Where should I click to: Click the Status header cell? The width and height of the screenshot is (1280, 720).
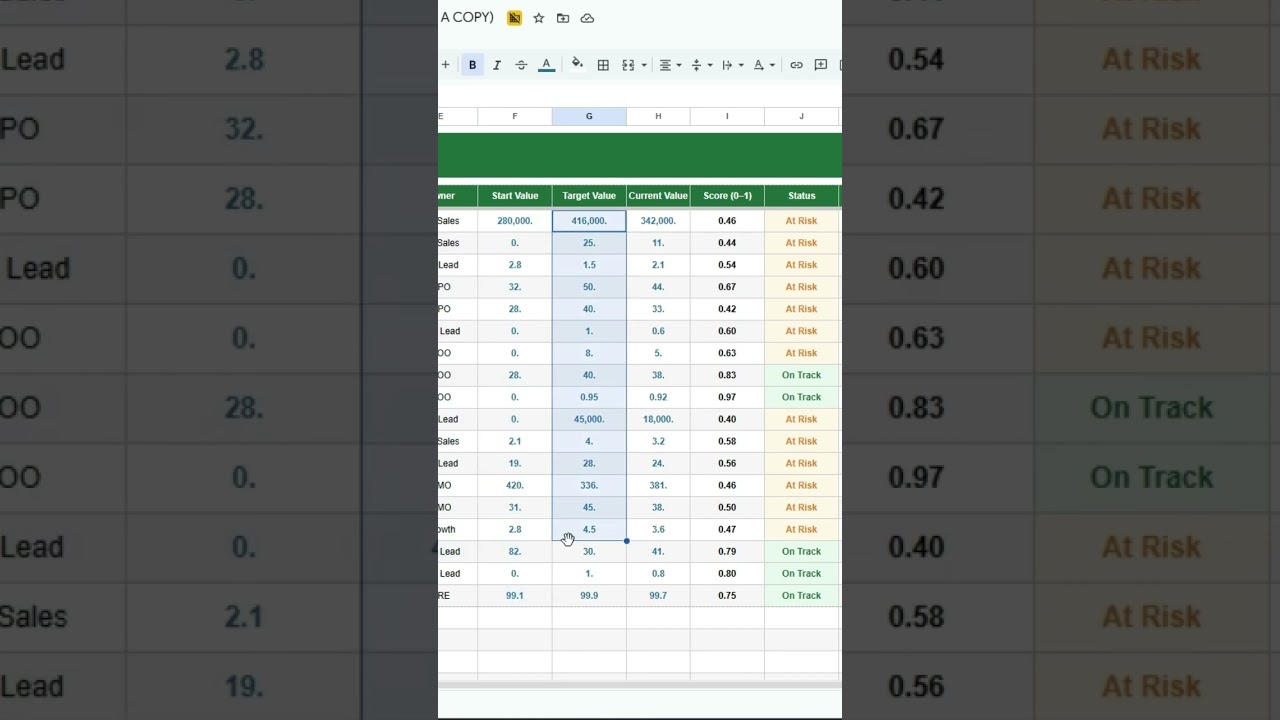pos(801,196)
